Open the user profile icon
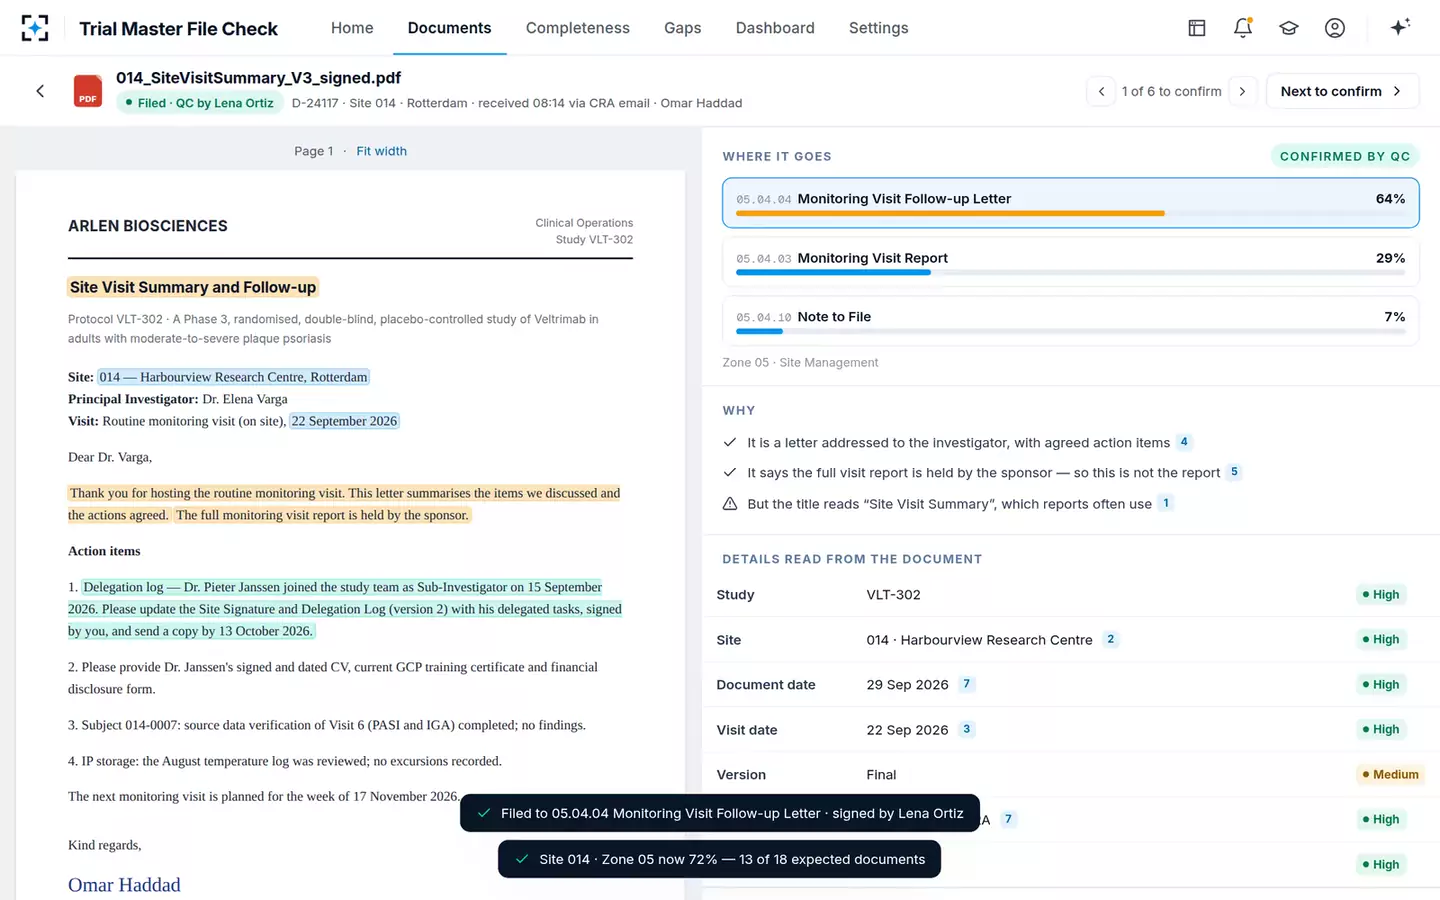Image resolution: width=1440 pixels, height=900 pixels. pos(1335,28)
